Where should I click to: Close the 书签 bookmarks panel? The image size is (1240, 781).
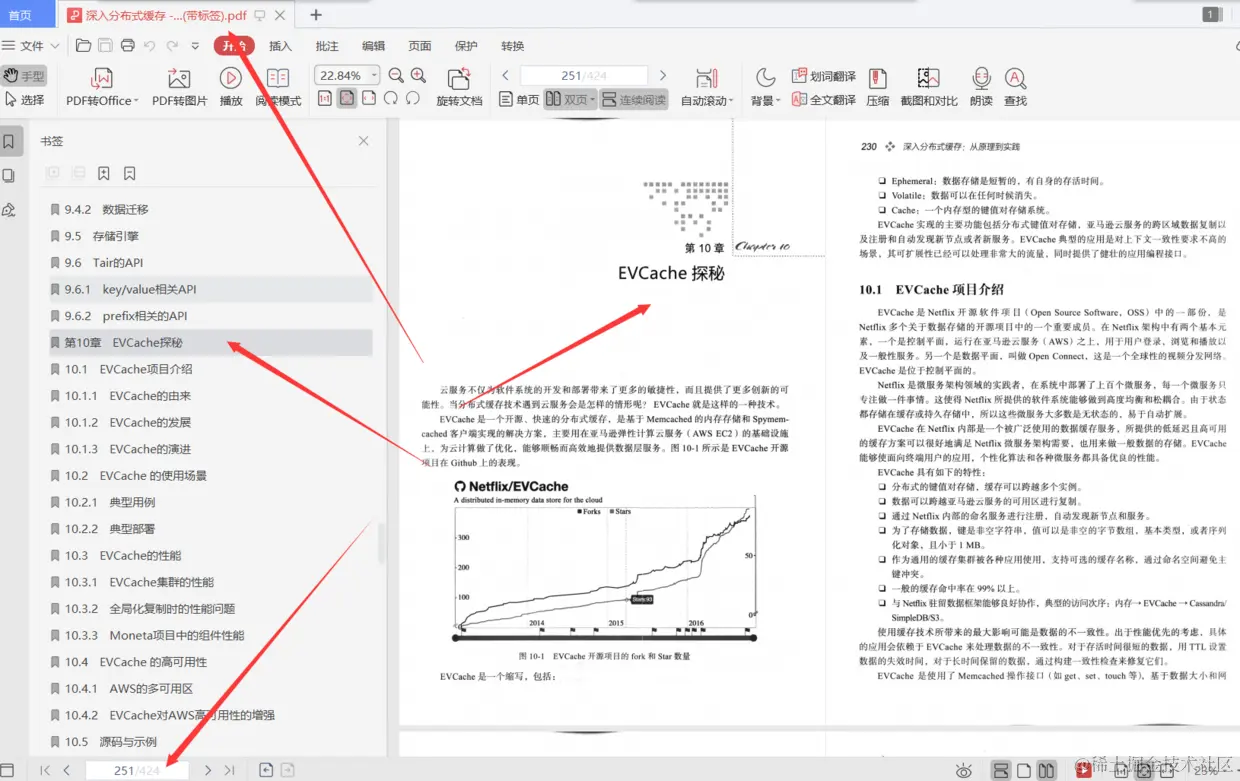(364, 141)
